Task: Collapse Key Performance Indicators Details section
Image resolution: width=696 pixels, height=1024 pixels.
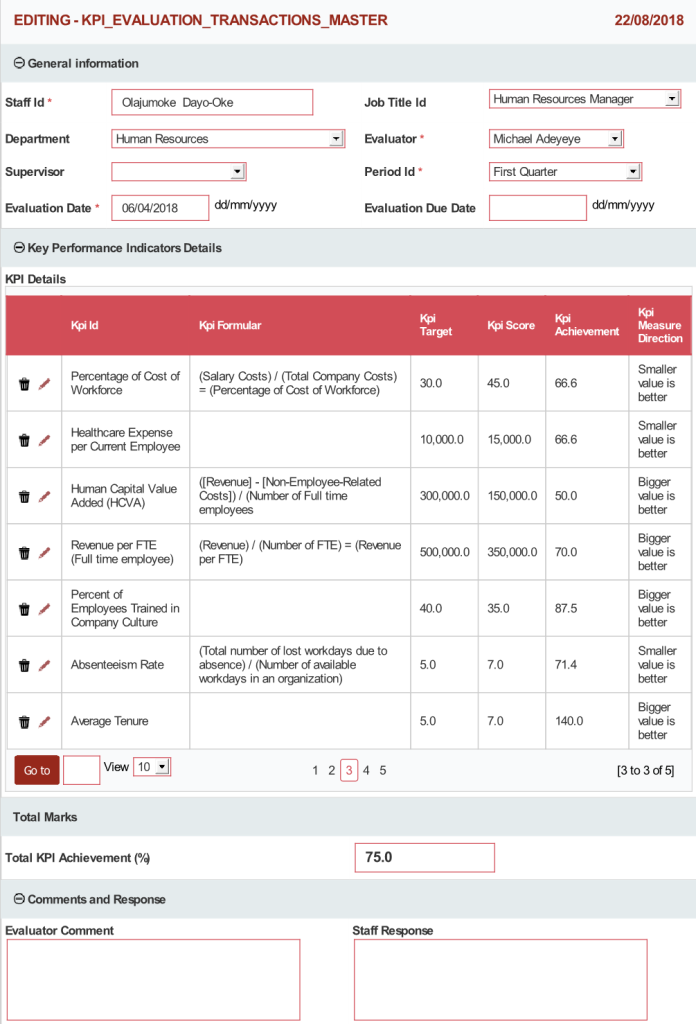Action: (x=19, y=248)
